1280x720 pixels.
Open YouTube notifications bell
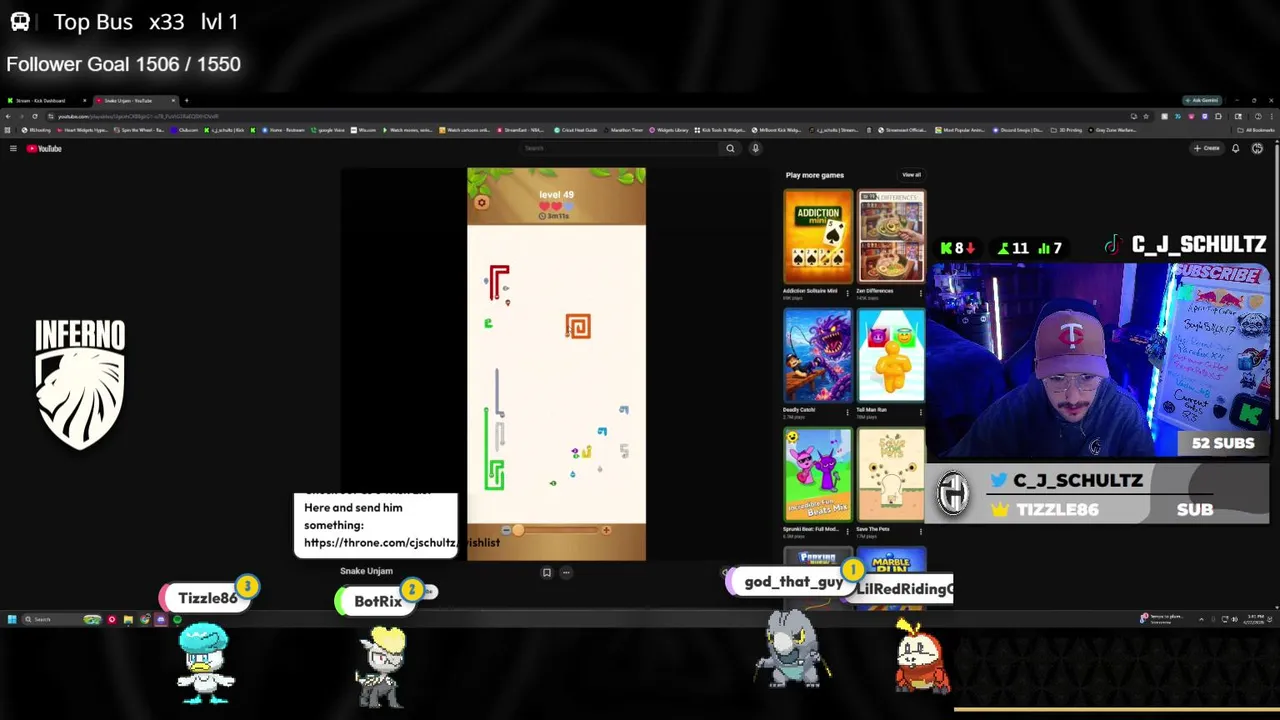point(1236,148)
